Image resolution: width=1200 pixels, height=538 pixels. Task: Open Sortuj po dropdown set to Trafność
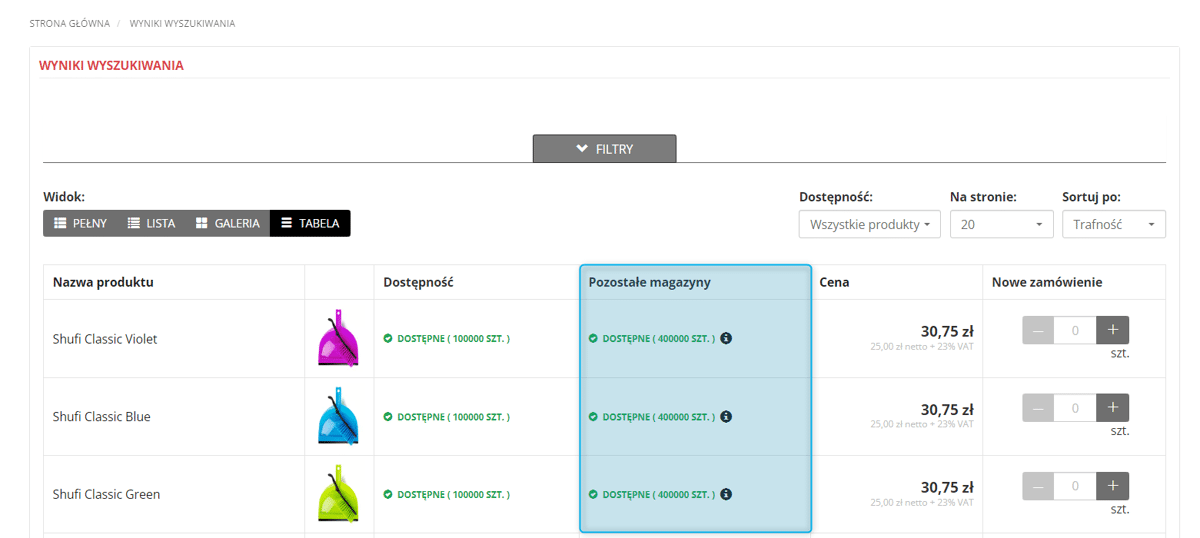(1114, 224)
